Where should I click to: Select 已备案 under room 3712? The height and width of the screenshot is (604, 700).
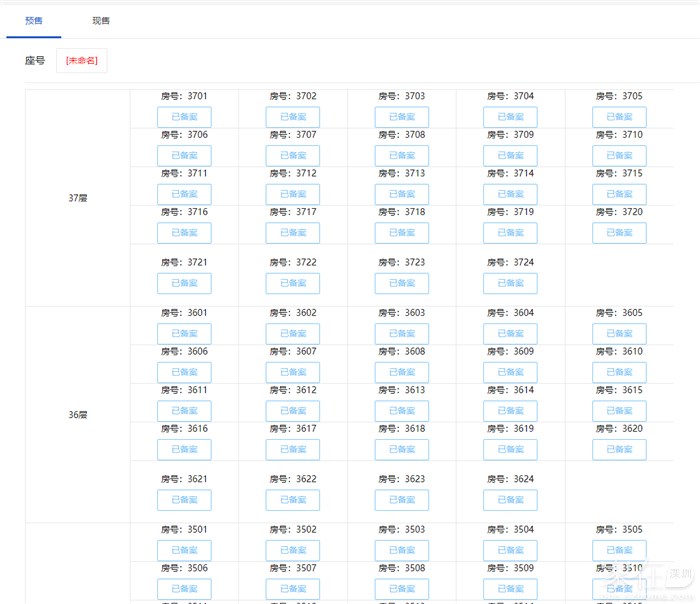coord(292,194)
